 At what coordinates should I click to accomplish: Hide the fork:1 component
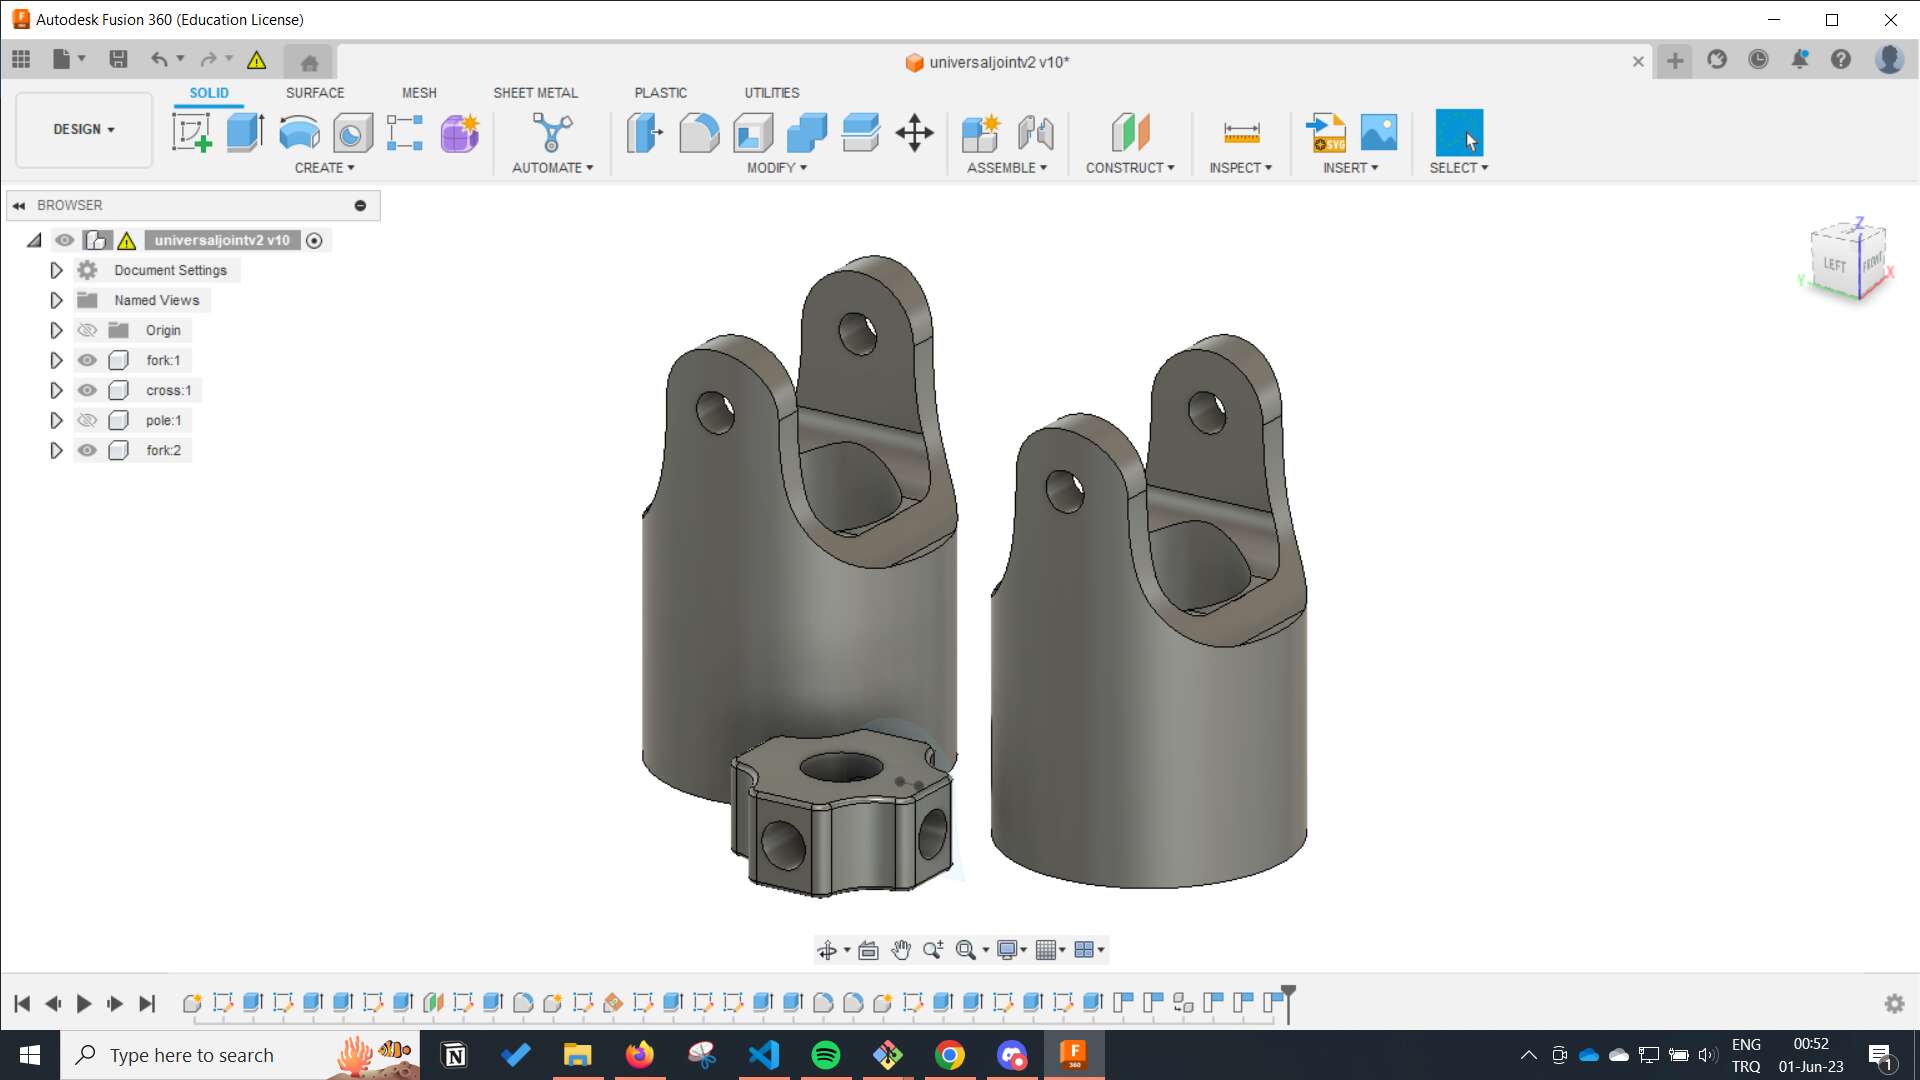87,360
